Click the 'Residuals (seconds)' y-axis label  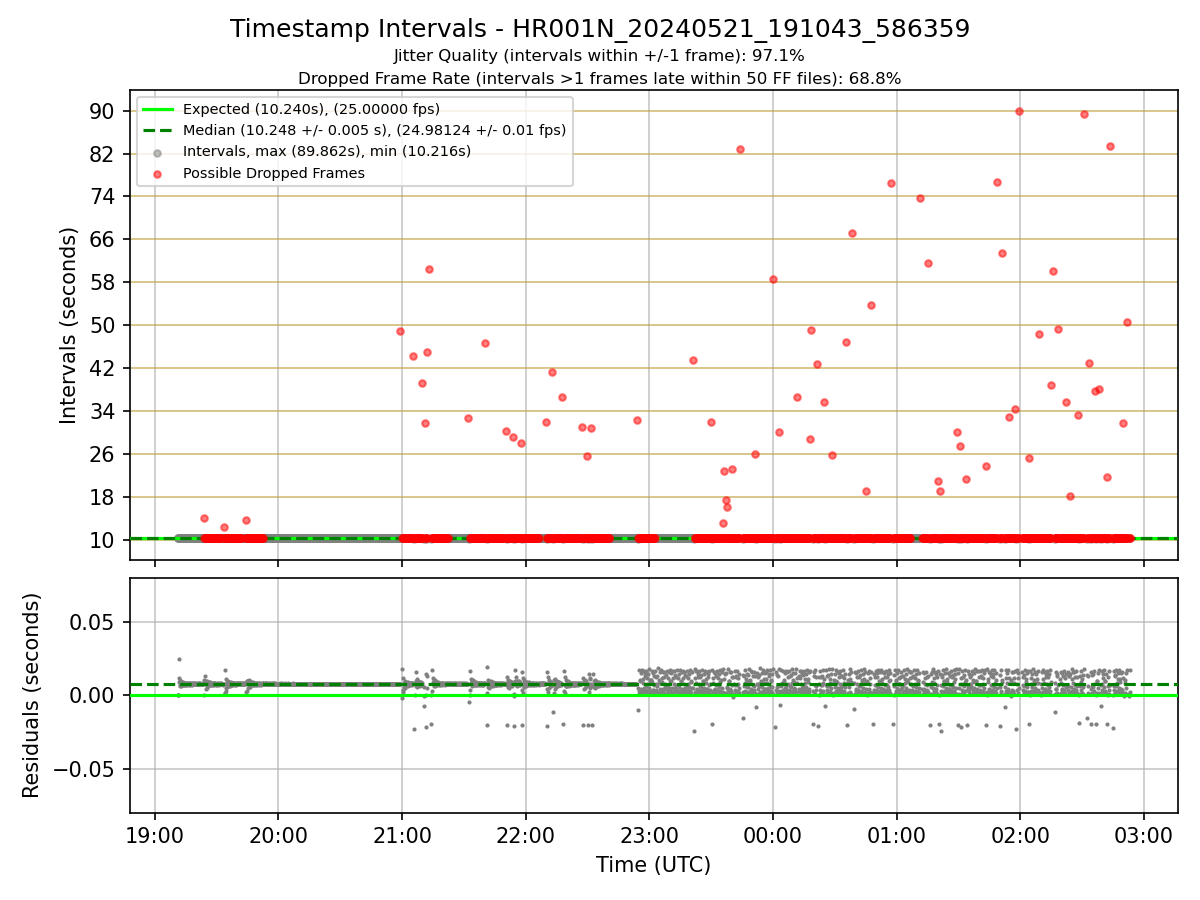(x=33, y=695)
